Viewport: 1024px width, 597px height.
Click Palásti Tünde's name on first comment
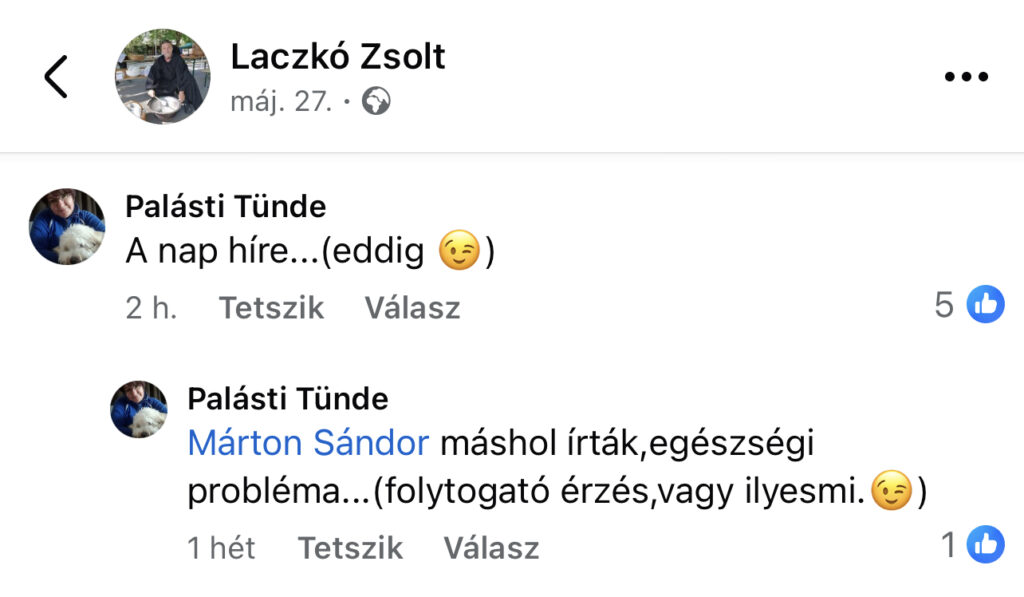point(225,206)
